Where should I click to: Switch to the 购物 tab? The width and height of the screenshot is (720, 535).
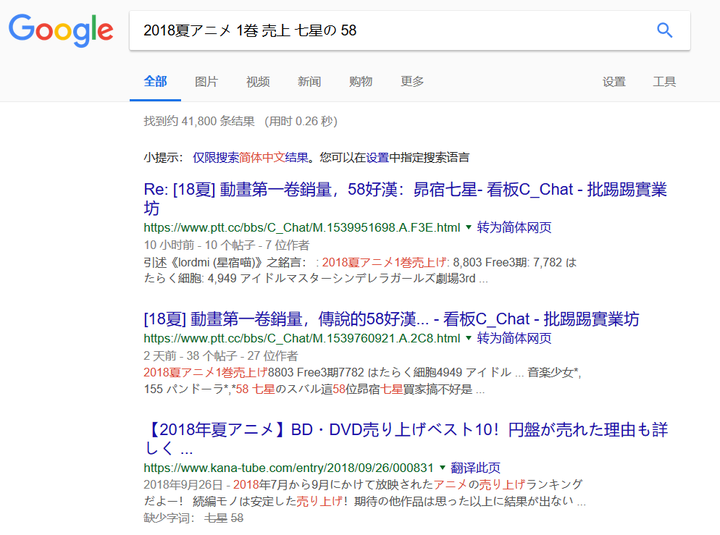click(x=360, y=82)
